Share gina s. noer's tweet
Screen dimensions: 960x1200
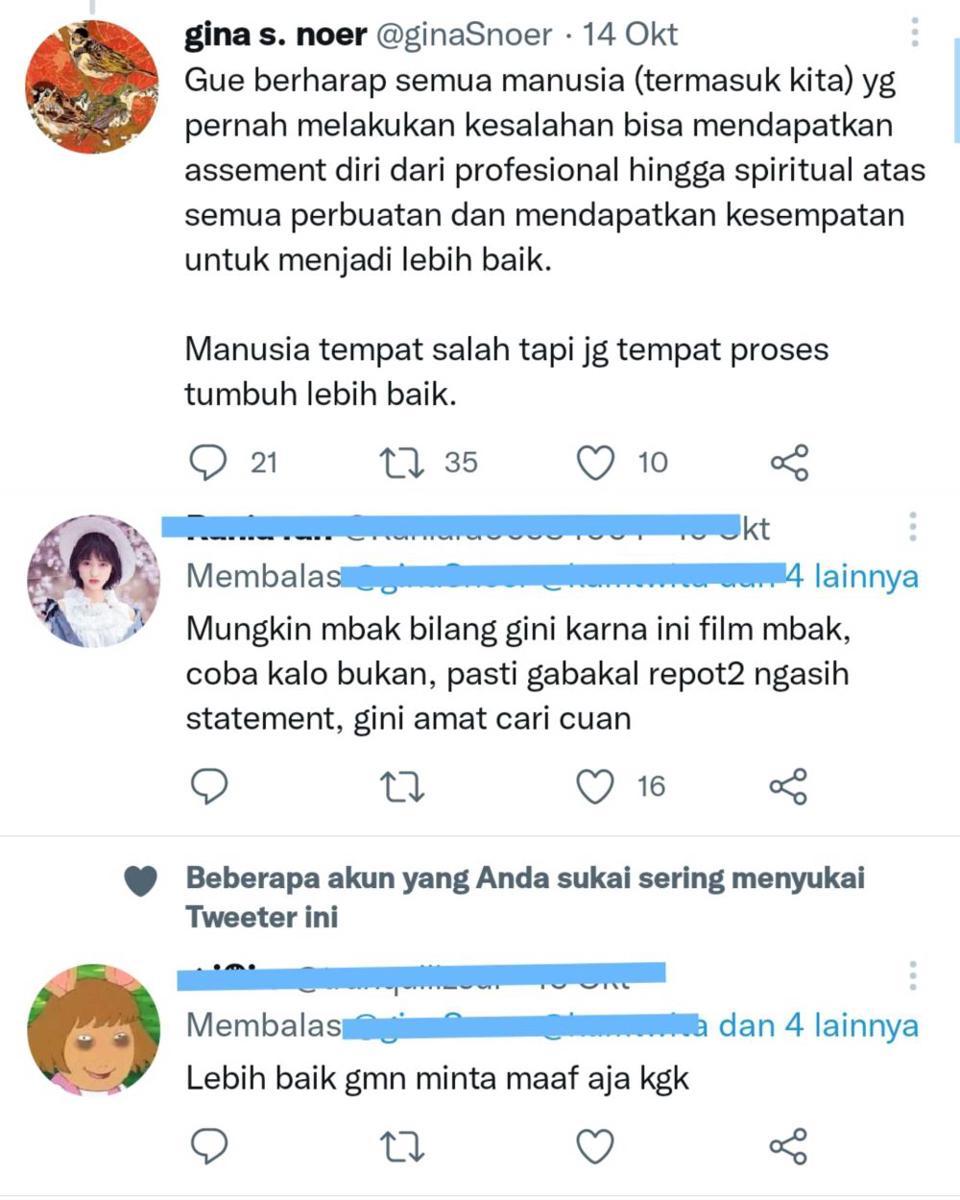(789, 462)
